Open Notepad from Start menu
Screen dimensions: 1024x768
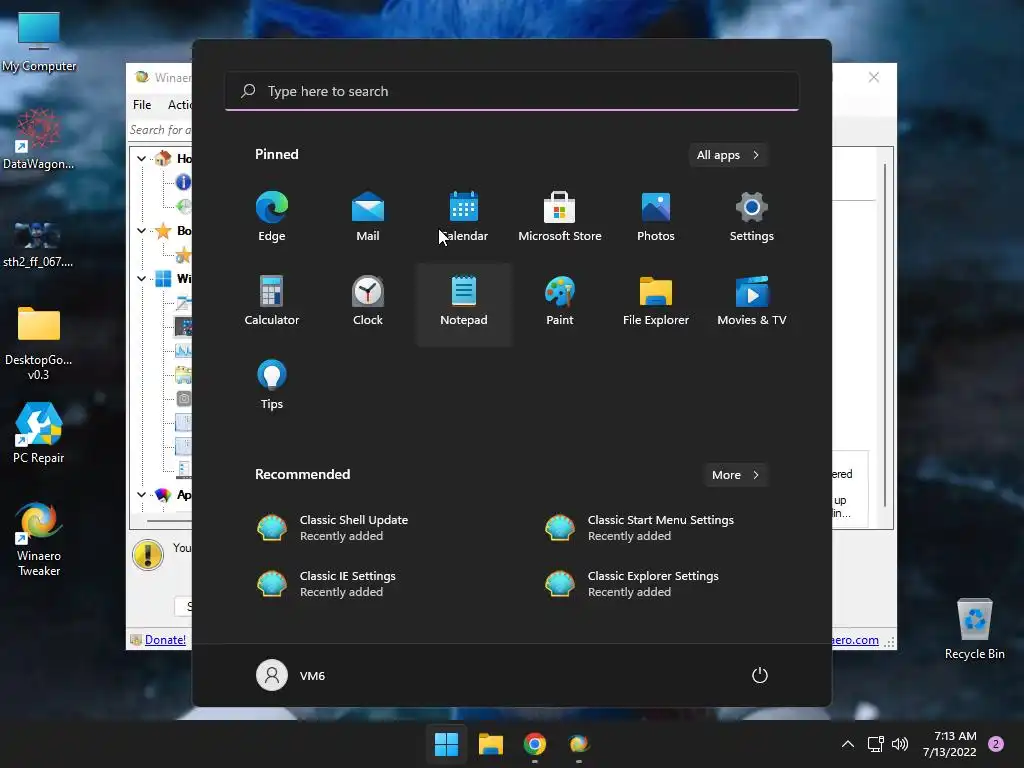click(x=464, y=304)
